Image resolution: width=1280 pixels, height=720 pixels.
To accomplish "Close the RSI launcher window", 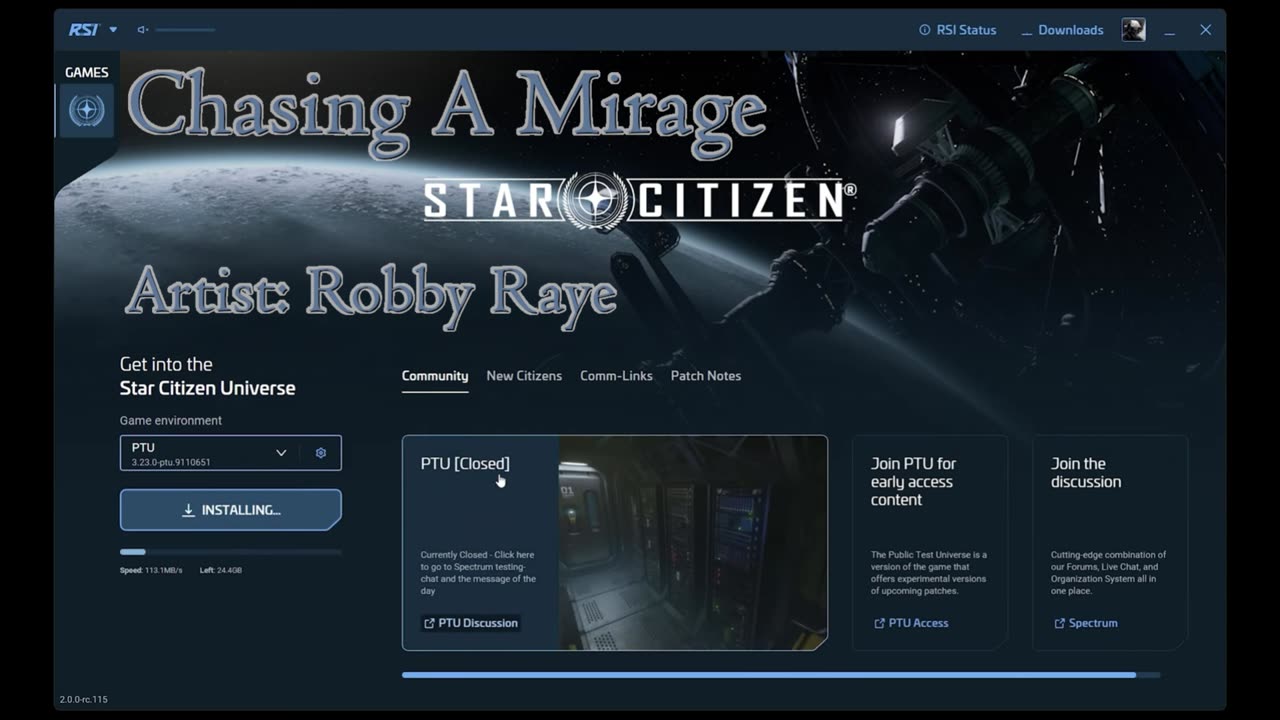I will pyautogui.click(x=1205, y=30).
